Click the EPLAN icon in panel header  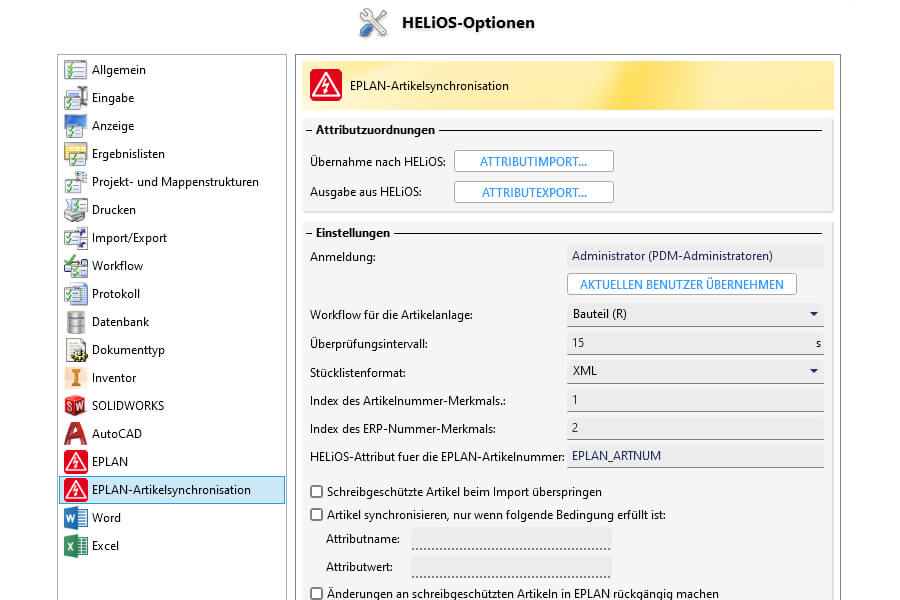tap(325, 86)
